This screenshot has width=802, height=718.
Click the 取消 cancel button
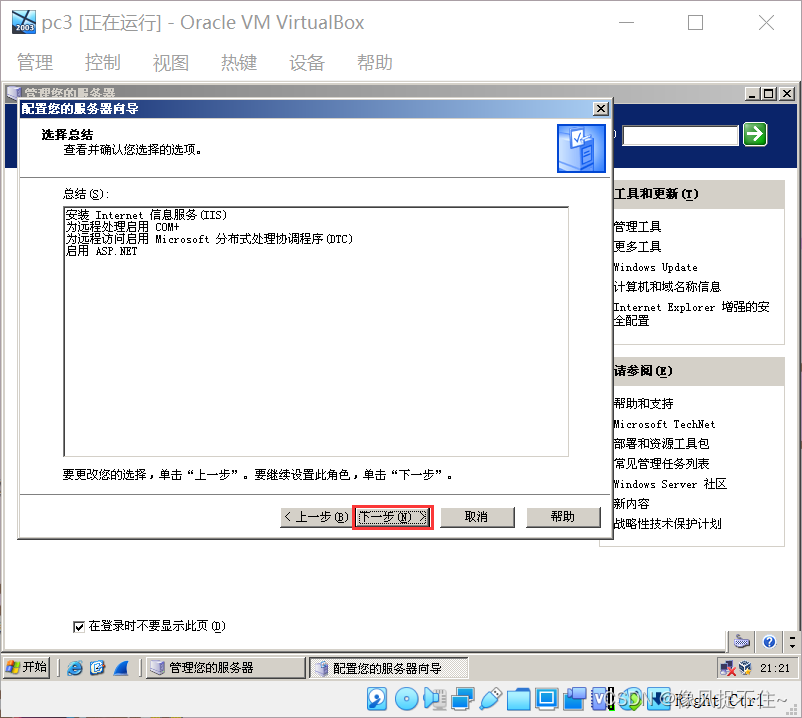point(477,517)
